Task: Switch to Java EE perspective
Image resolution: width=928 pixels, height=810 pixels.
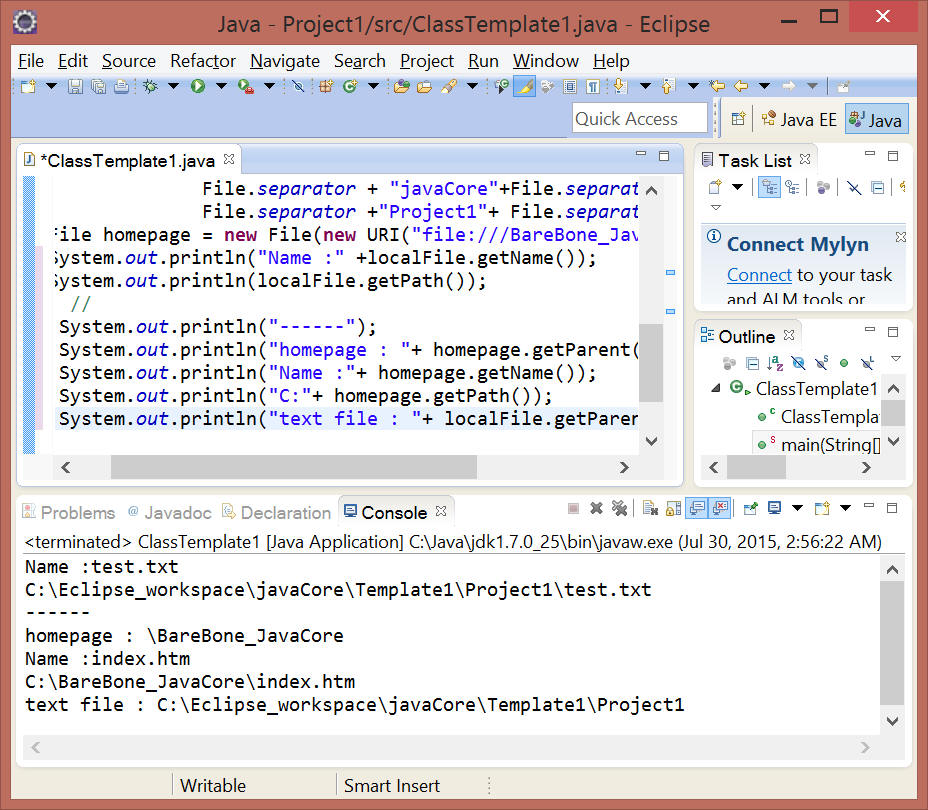Action: point(799,120)
